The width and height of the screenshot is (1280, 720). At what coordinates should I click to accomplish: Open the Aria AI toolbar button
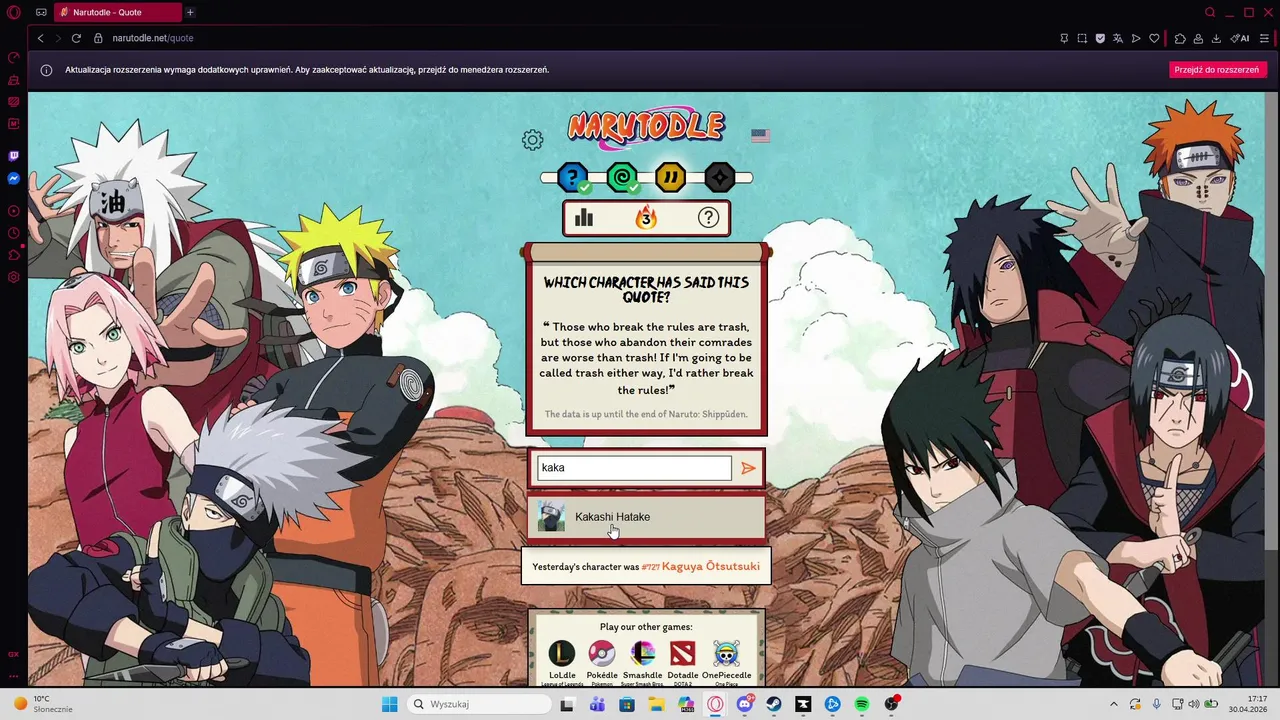[1240, 38]
